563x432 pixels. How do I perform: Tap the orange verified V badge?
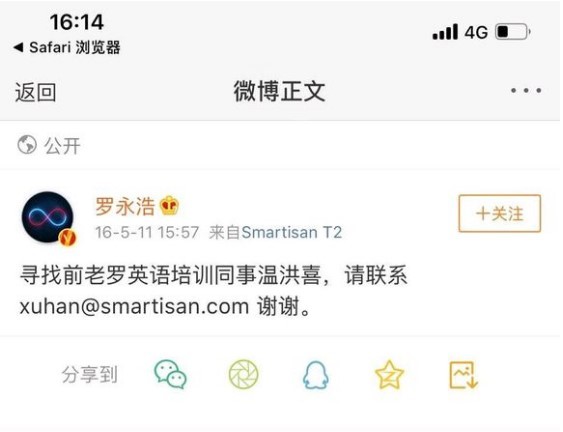(x=68, y=237)
